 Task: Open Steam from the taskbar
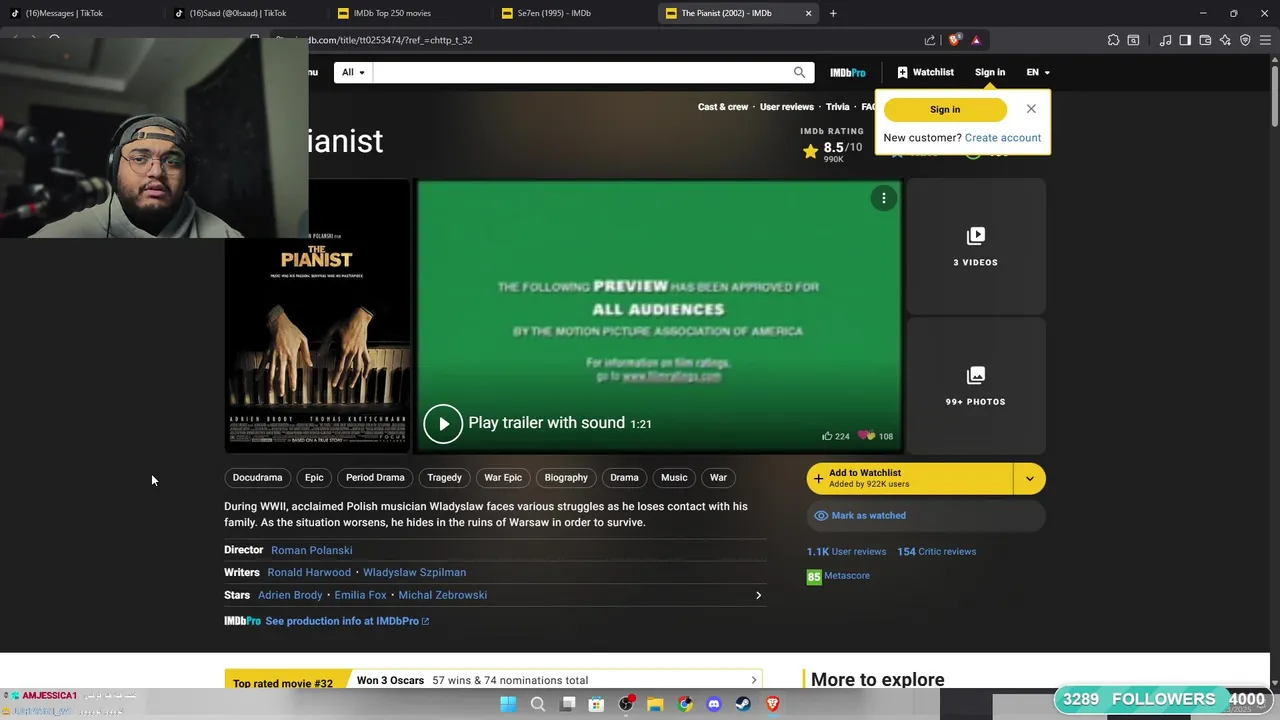click(x=743, y=704)
